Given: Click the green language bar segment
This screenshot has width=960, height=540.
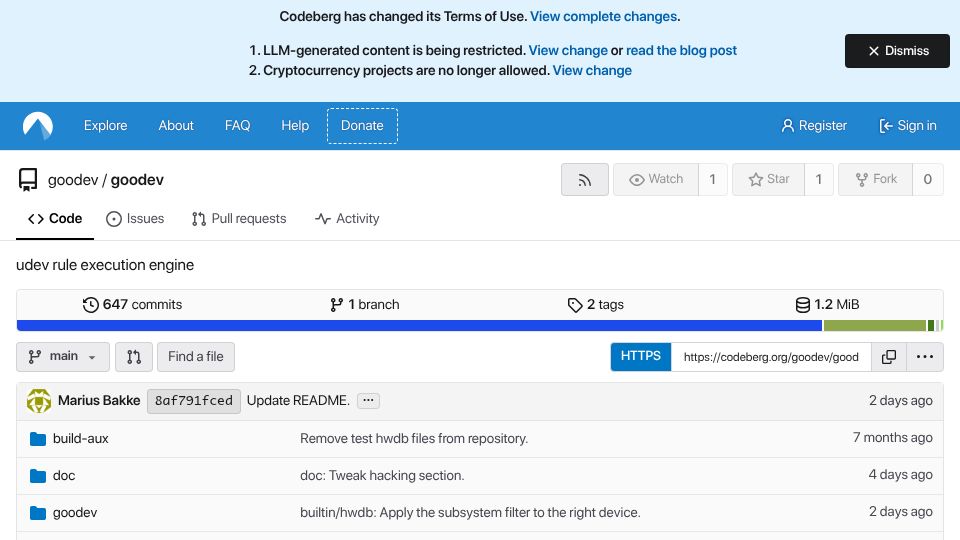Looking at the screenshot, I should point(875,326).
